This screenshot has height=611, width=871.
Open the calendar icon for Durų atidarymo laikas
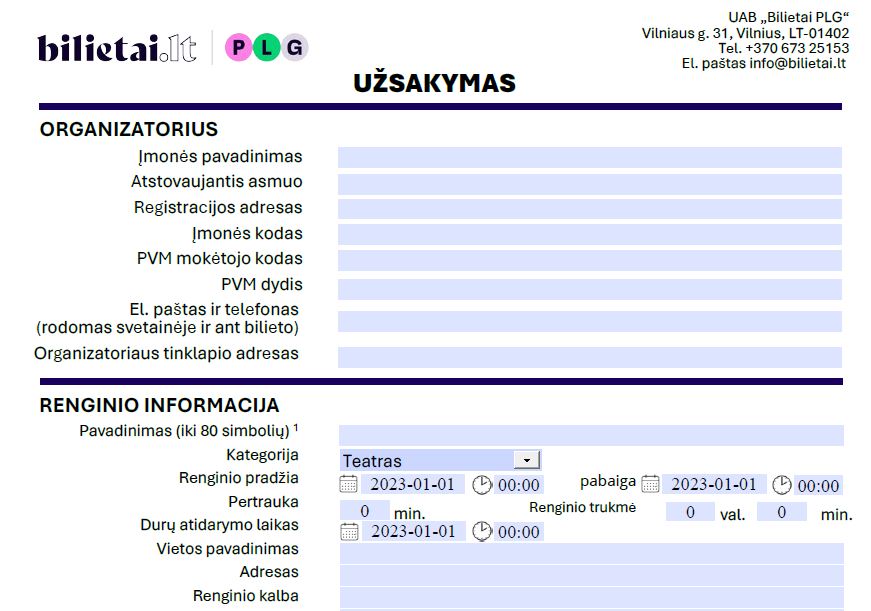click(x=348, y=531)
